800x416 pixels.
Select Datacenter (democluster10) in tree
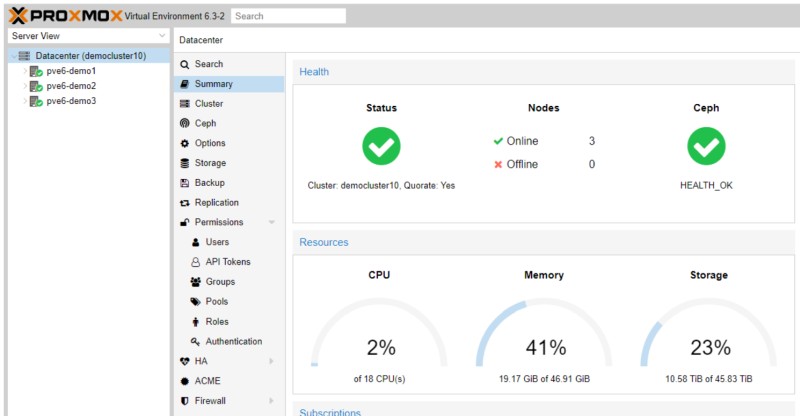[91, 56]
